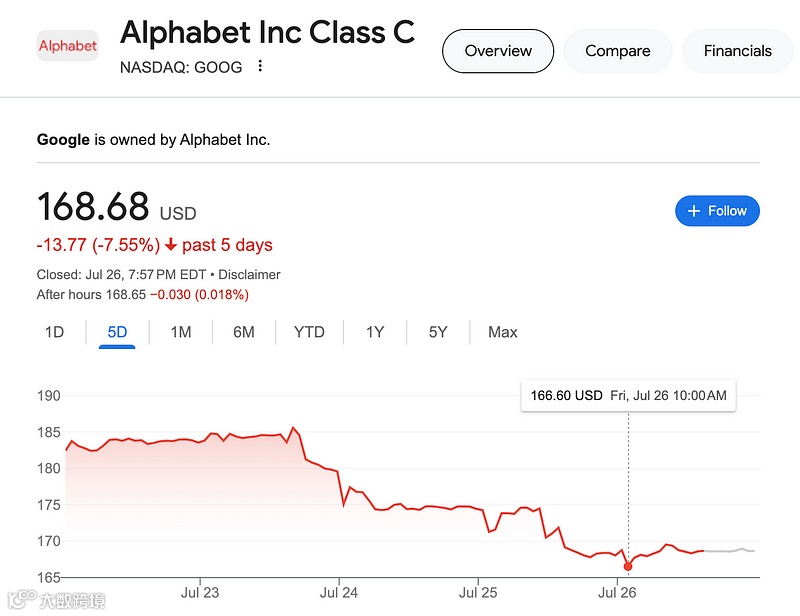
Task: Show the 6M price chart
Action: (x=244, y=332)
